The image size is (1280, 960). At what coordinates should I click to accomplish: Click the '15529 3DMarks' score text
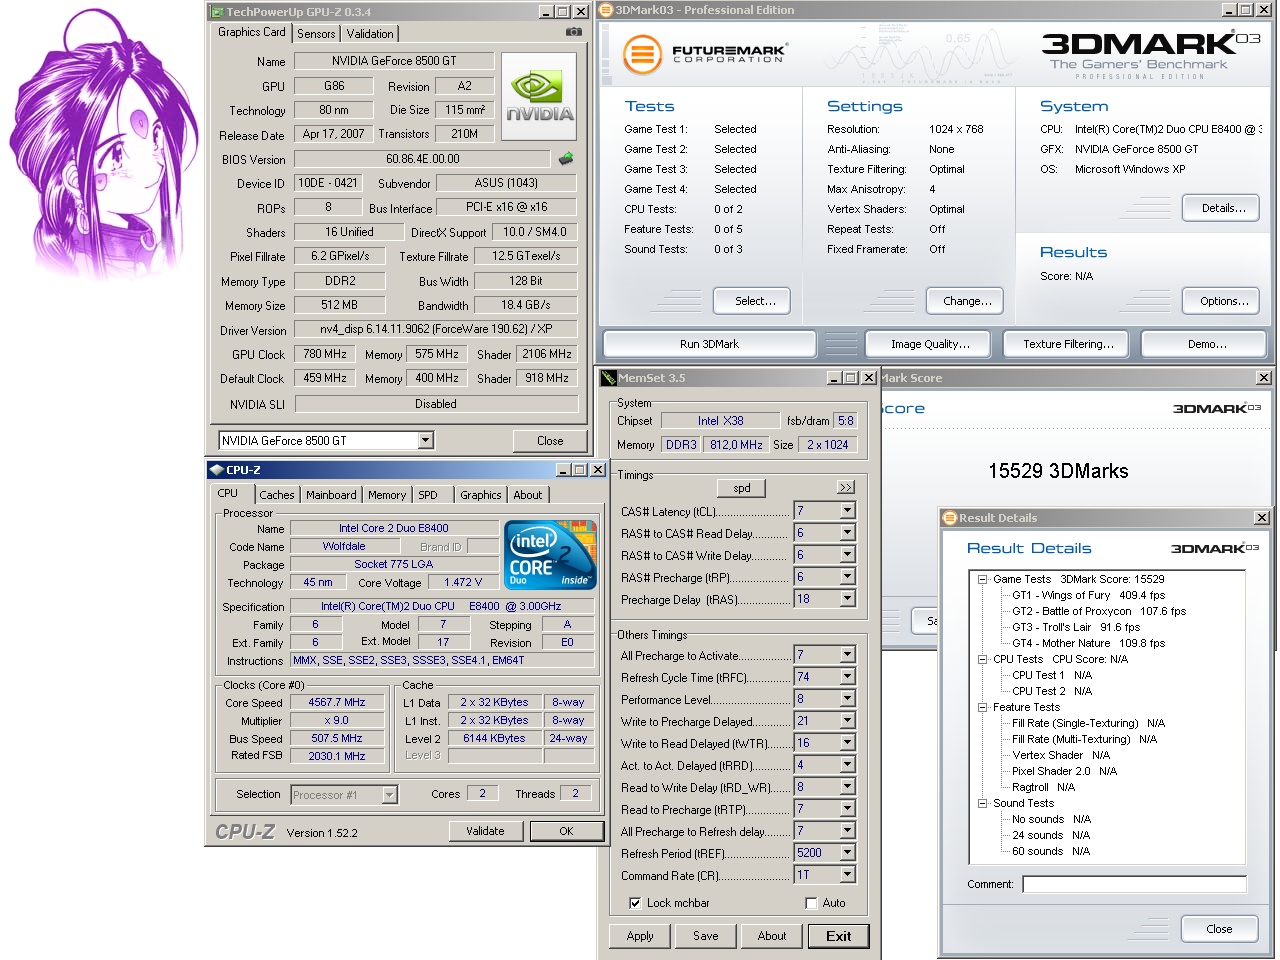click(x=1058, y=471)
